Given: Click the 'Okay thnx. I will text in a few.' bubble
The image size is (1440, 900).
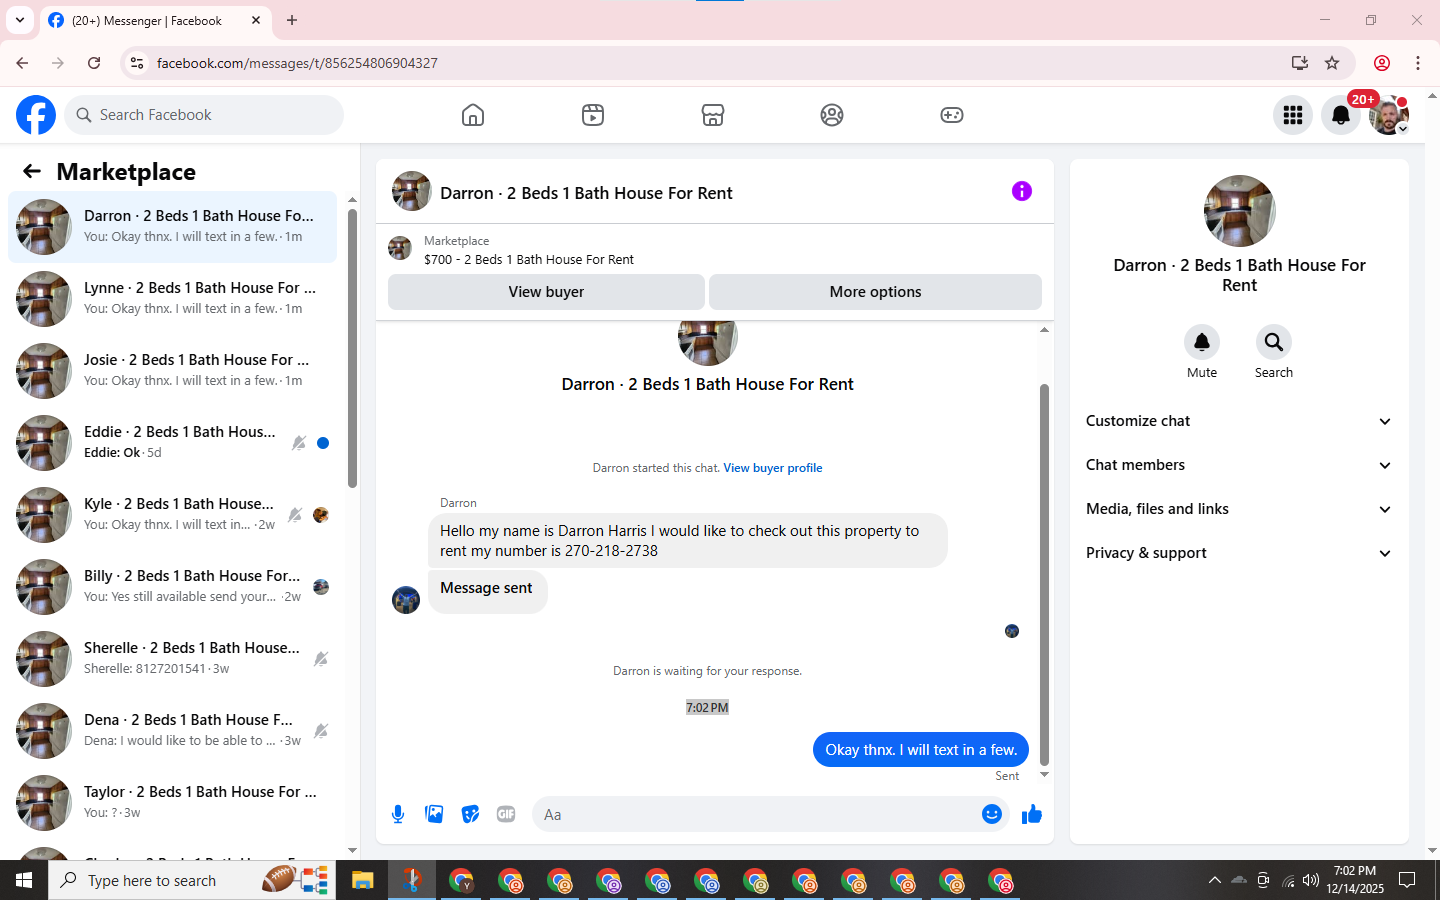Looking at the screenshot, I should pos(921,750).
